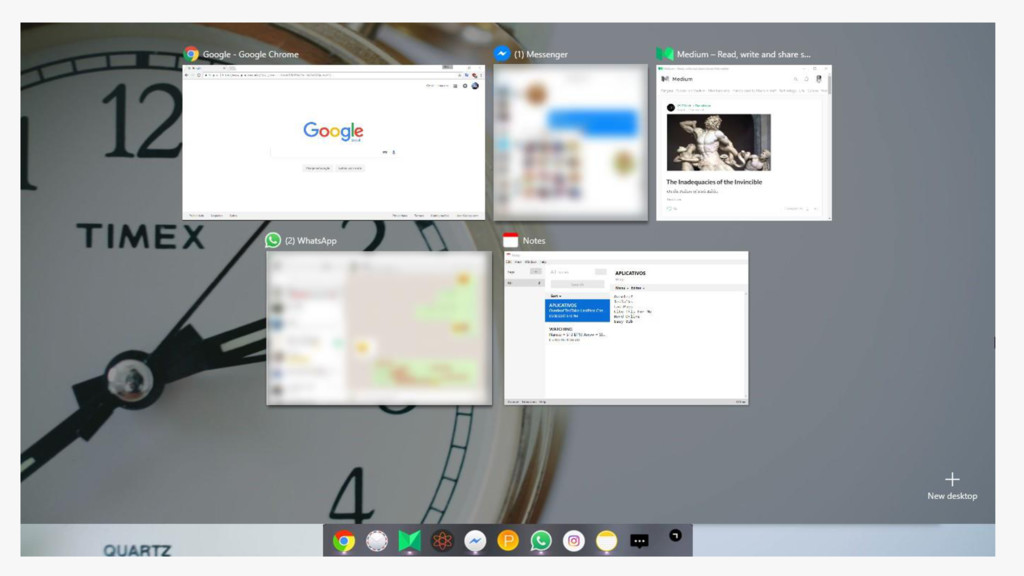Click the Medium logo beside window title

(665, 54)
